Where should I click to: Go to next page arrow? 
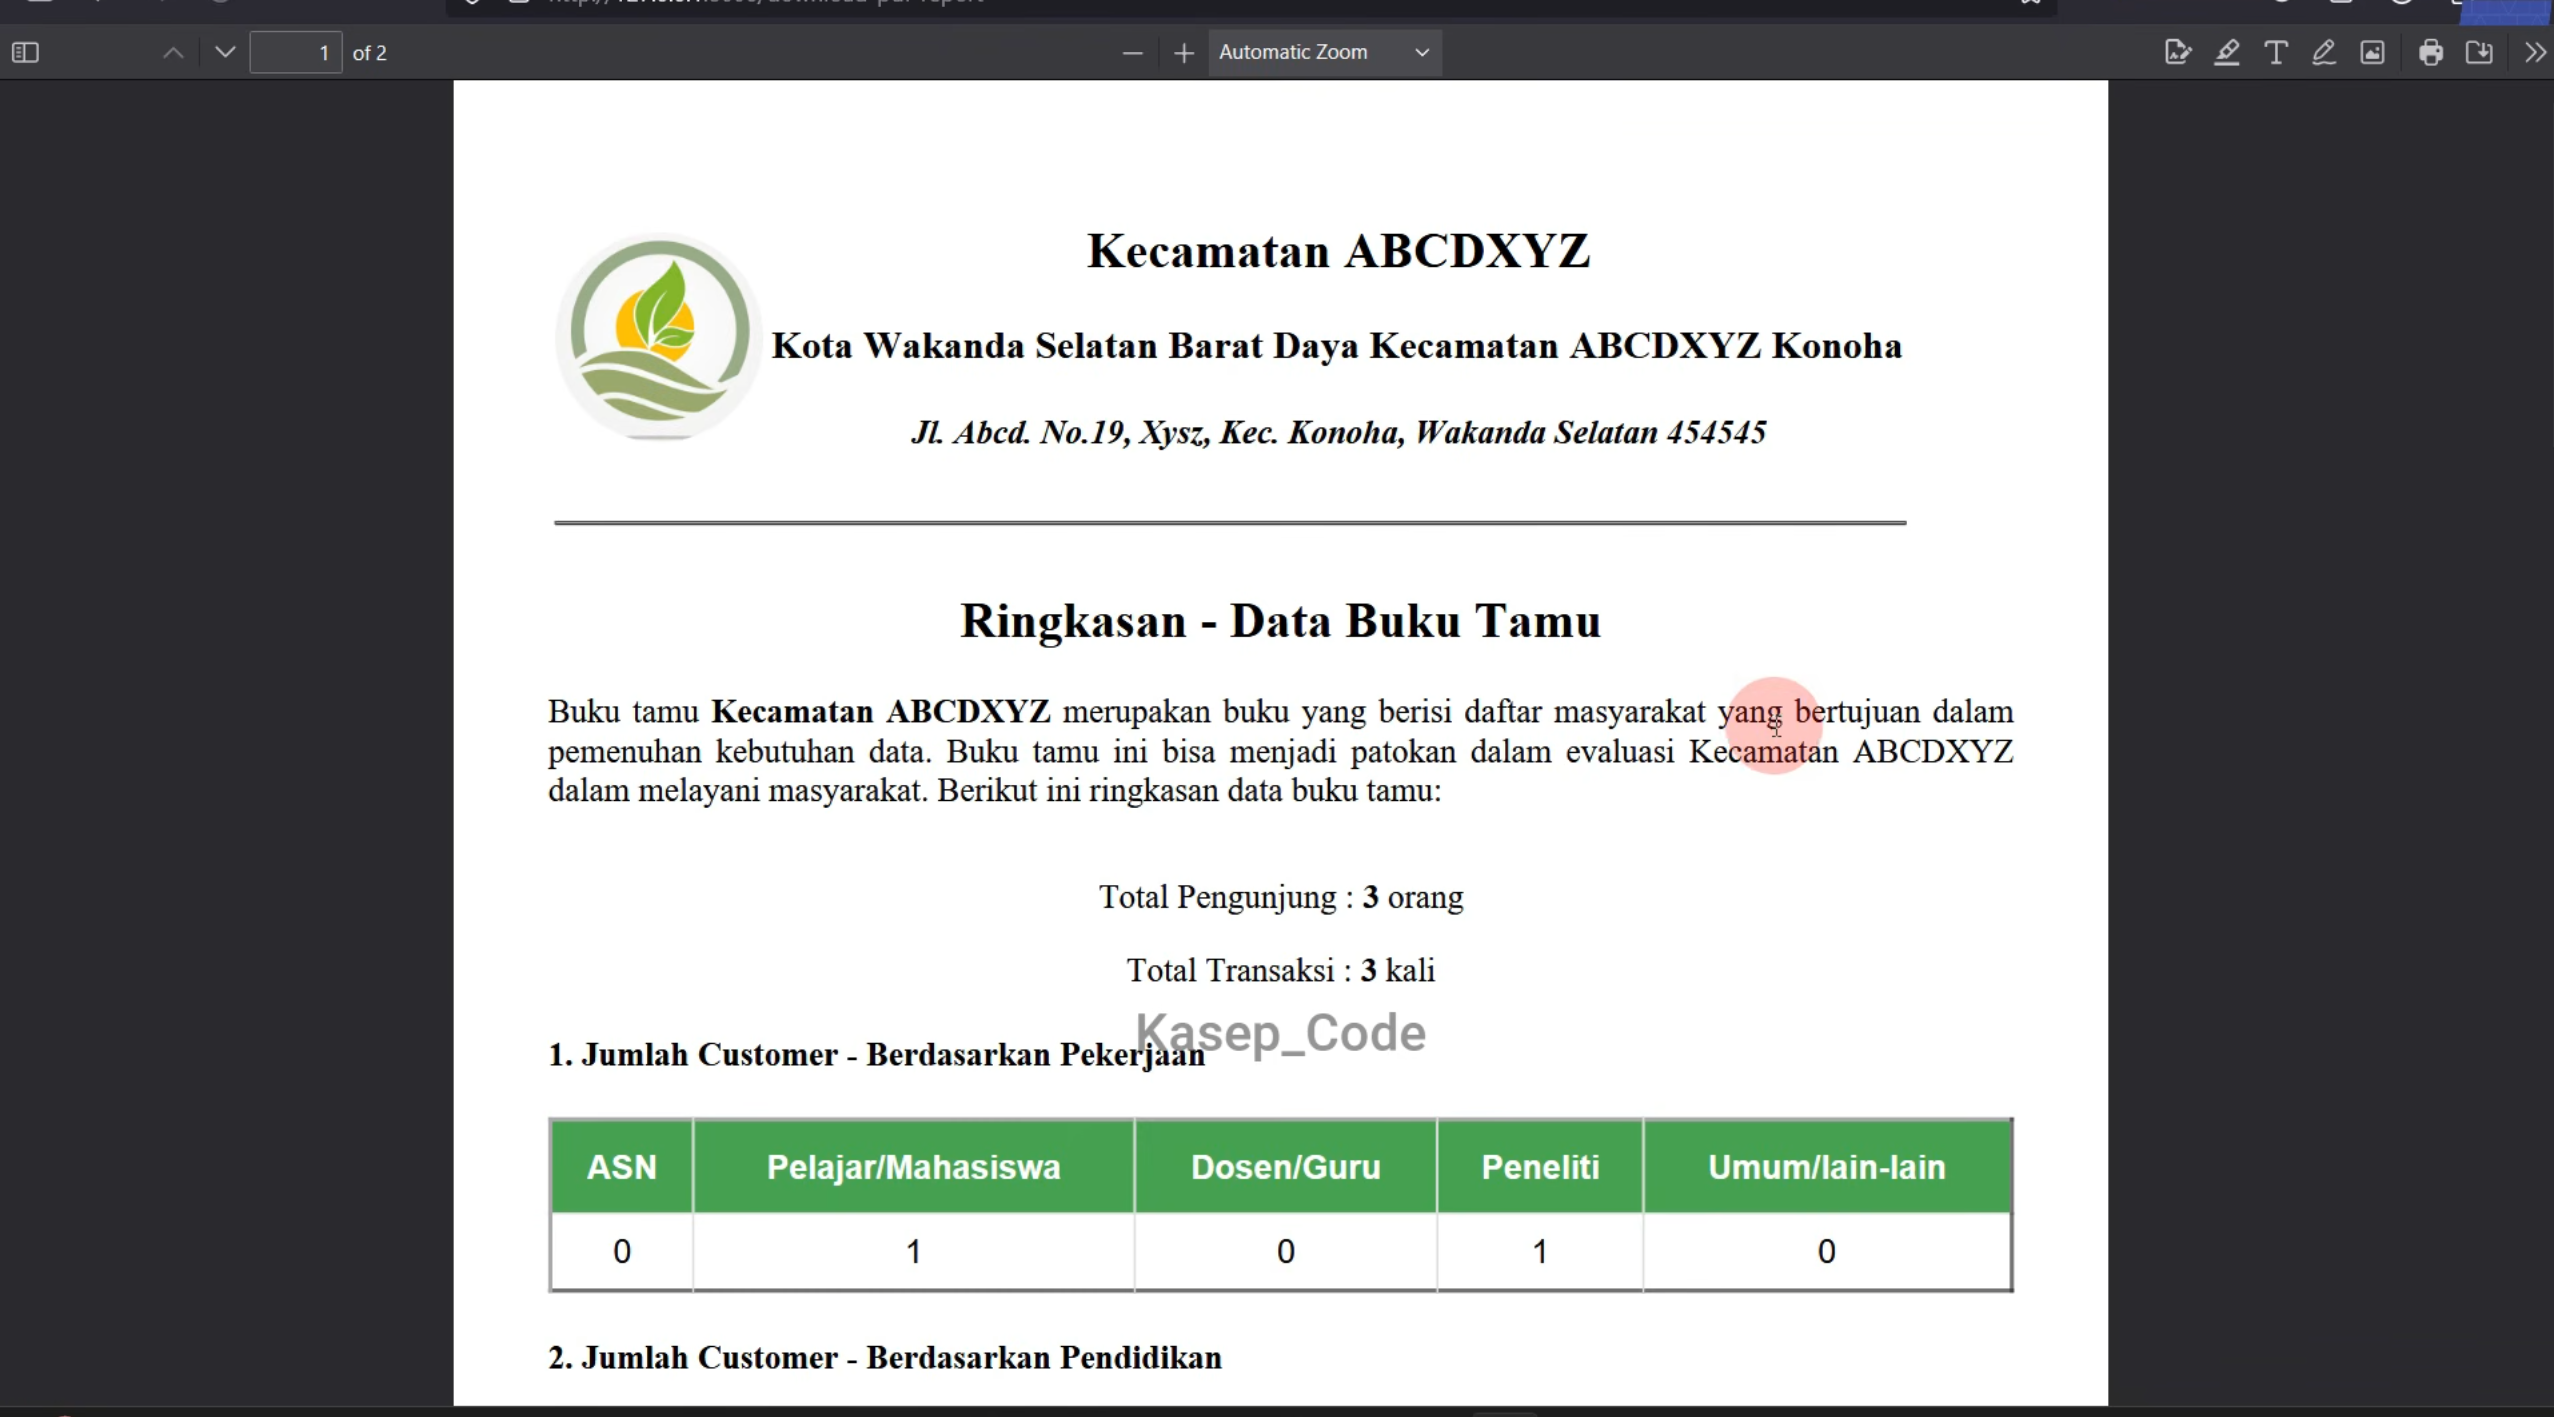[225, 52]
